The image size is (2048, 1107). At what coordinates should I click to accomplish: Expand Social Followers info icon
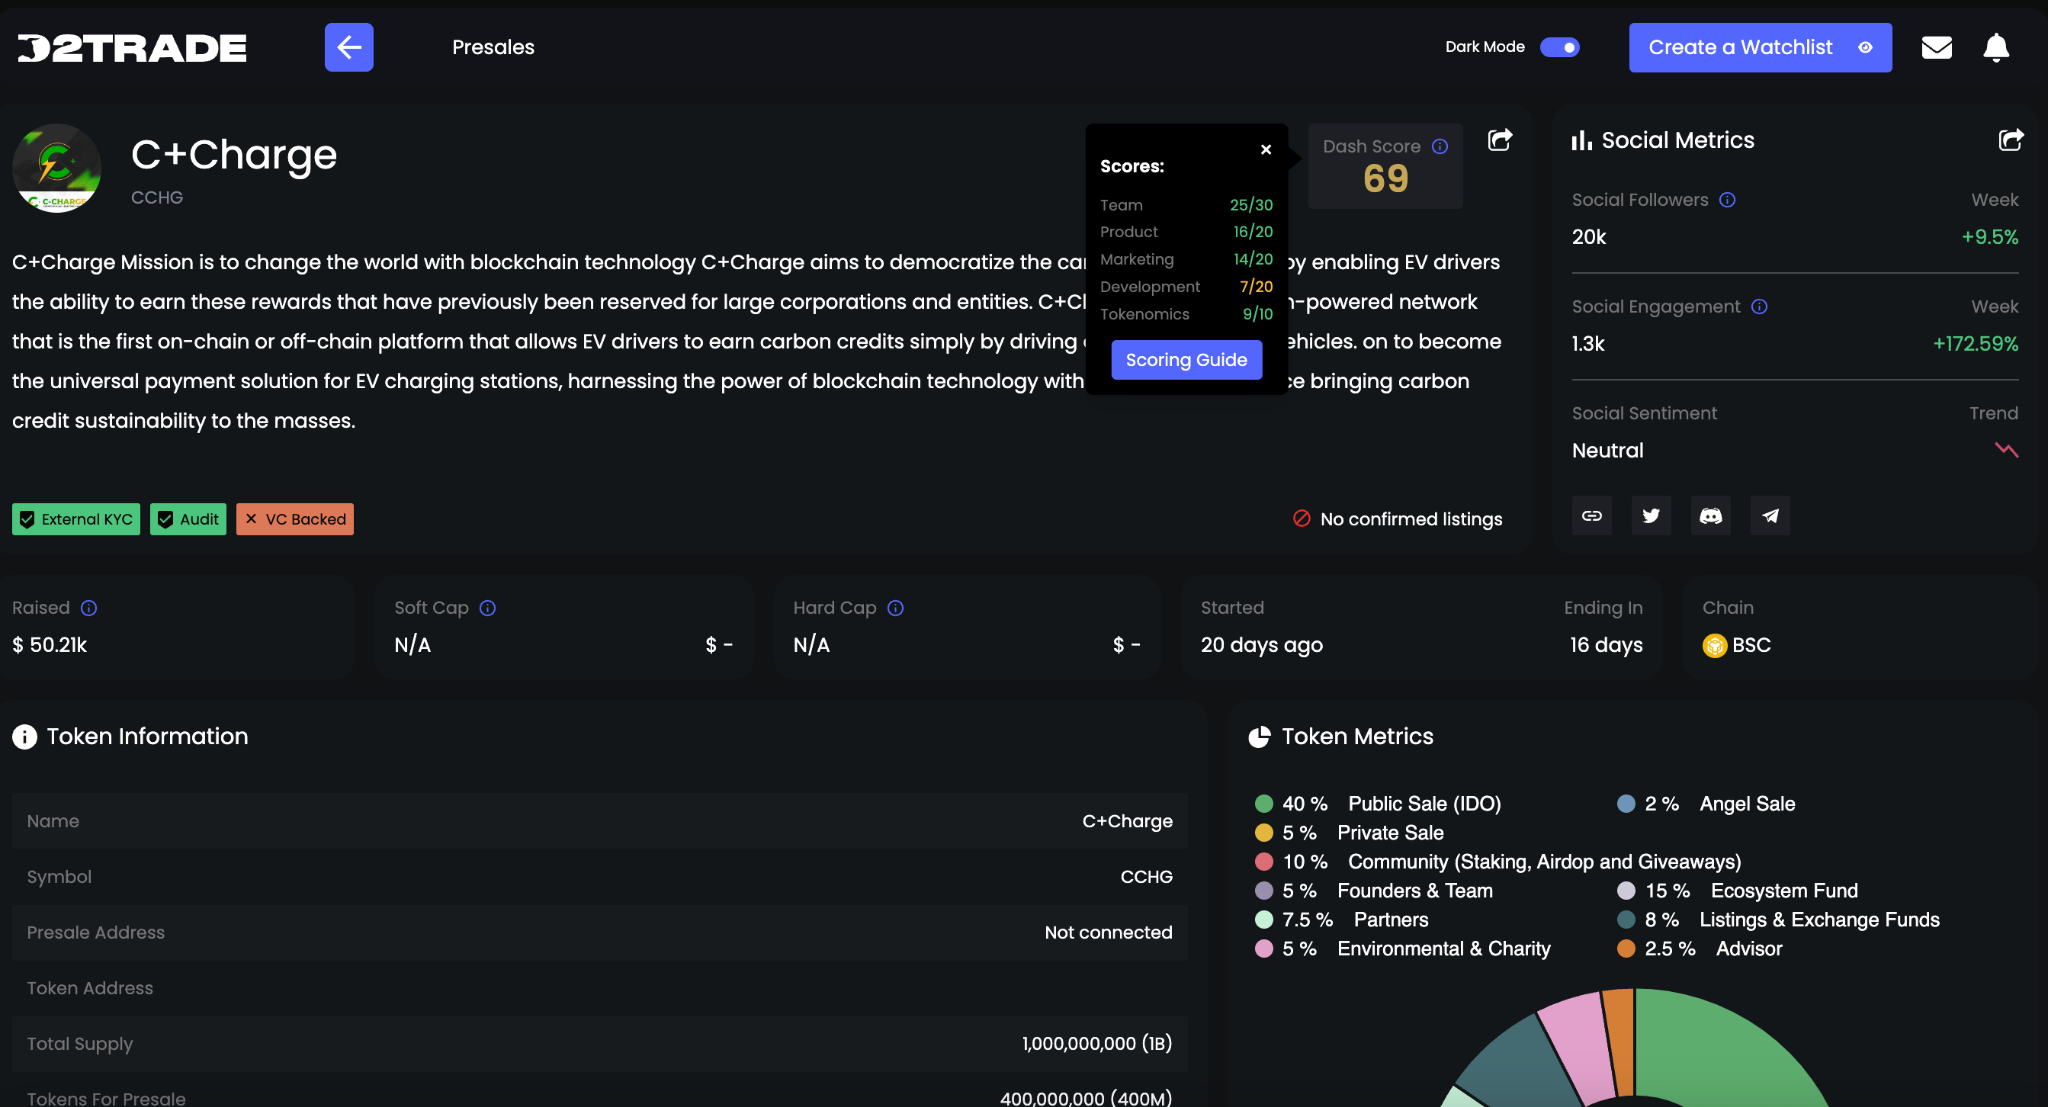point(1727,200)
